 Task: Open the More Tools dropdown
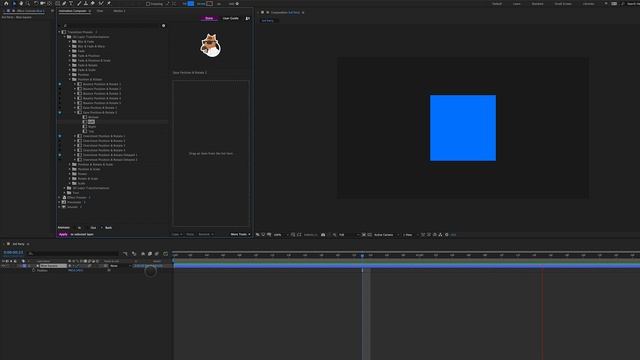coord(240,234)
